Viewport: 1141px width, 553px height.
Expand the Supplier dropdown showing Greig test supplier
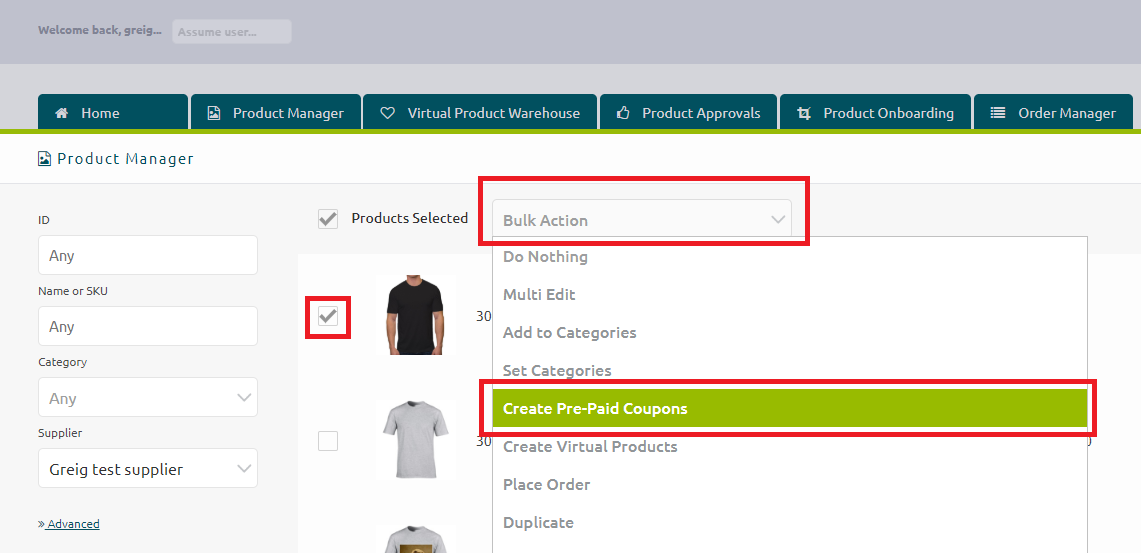click(x=148, y=469)
